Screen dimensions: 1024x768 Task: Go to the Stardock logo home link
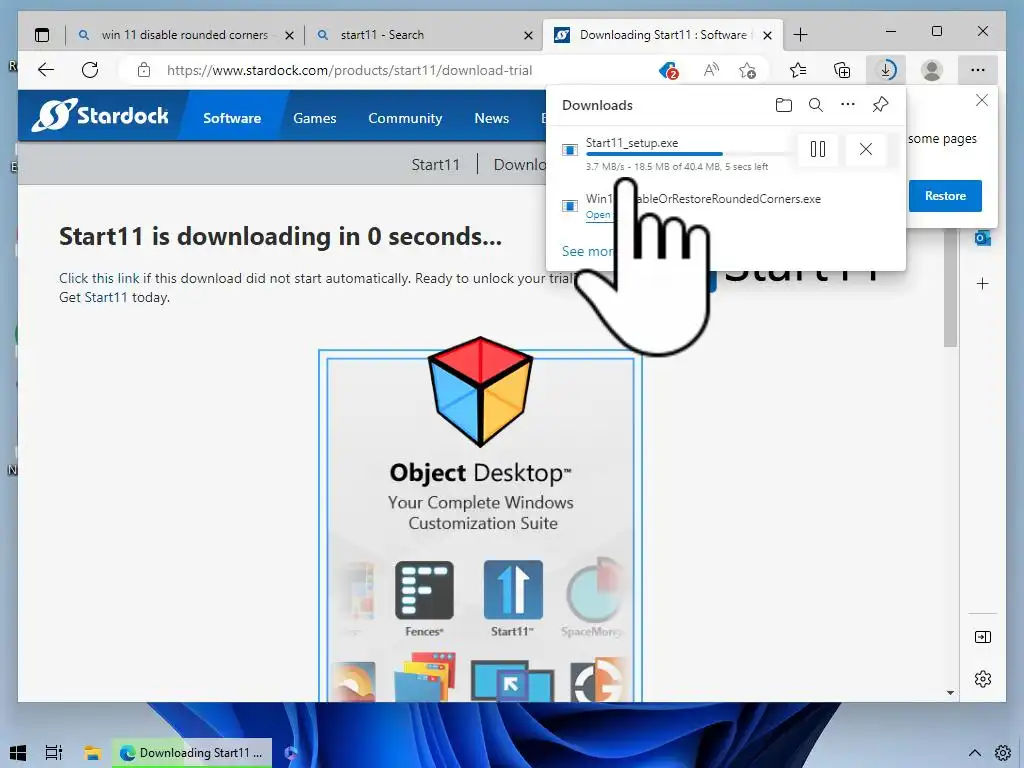(x=101, y=116)
